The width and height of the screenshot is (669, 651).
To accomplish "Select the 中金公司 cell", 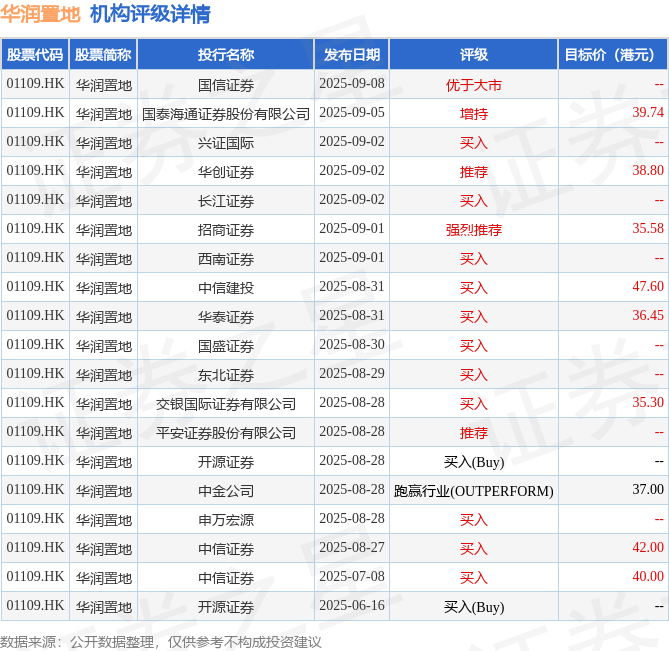I will [226, 491].
